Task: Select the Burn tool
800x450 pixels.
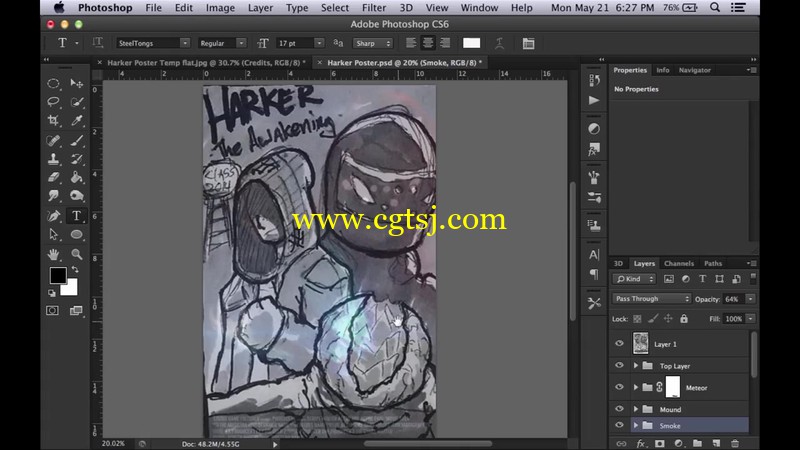Action: point(77,195)
